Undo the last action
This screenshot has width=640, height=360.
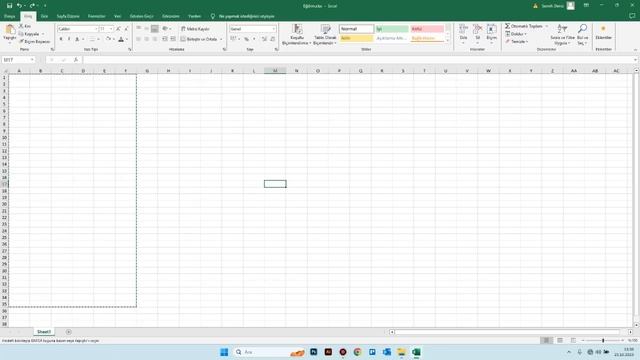19,6
